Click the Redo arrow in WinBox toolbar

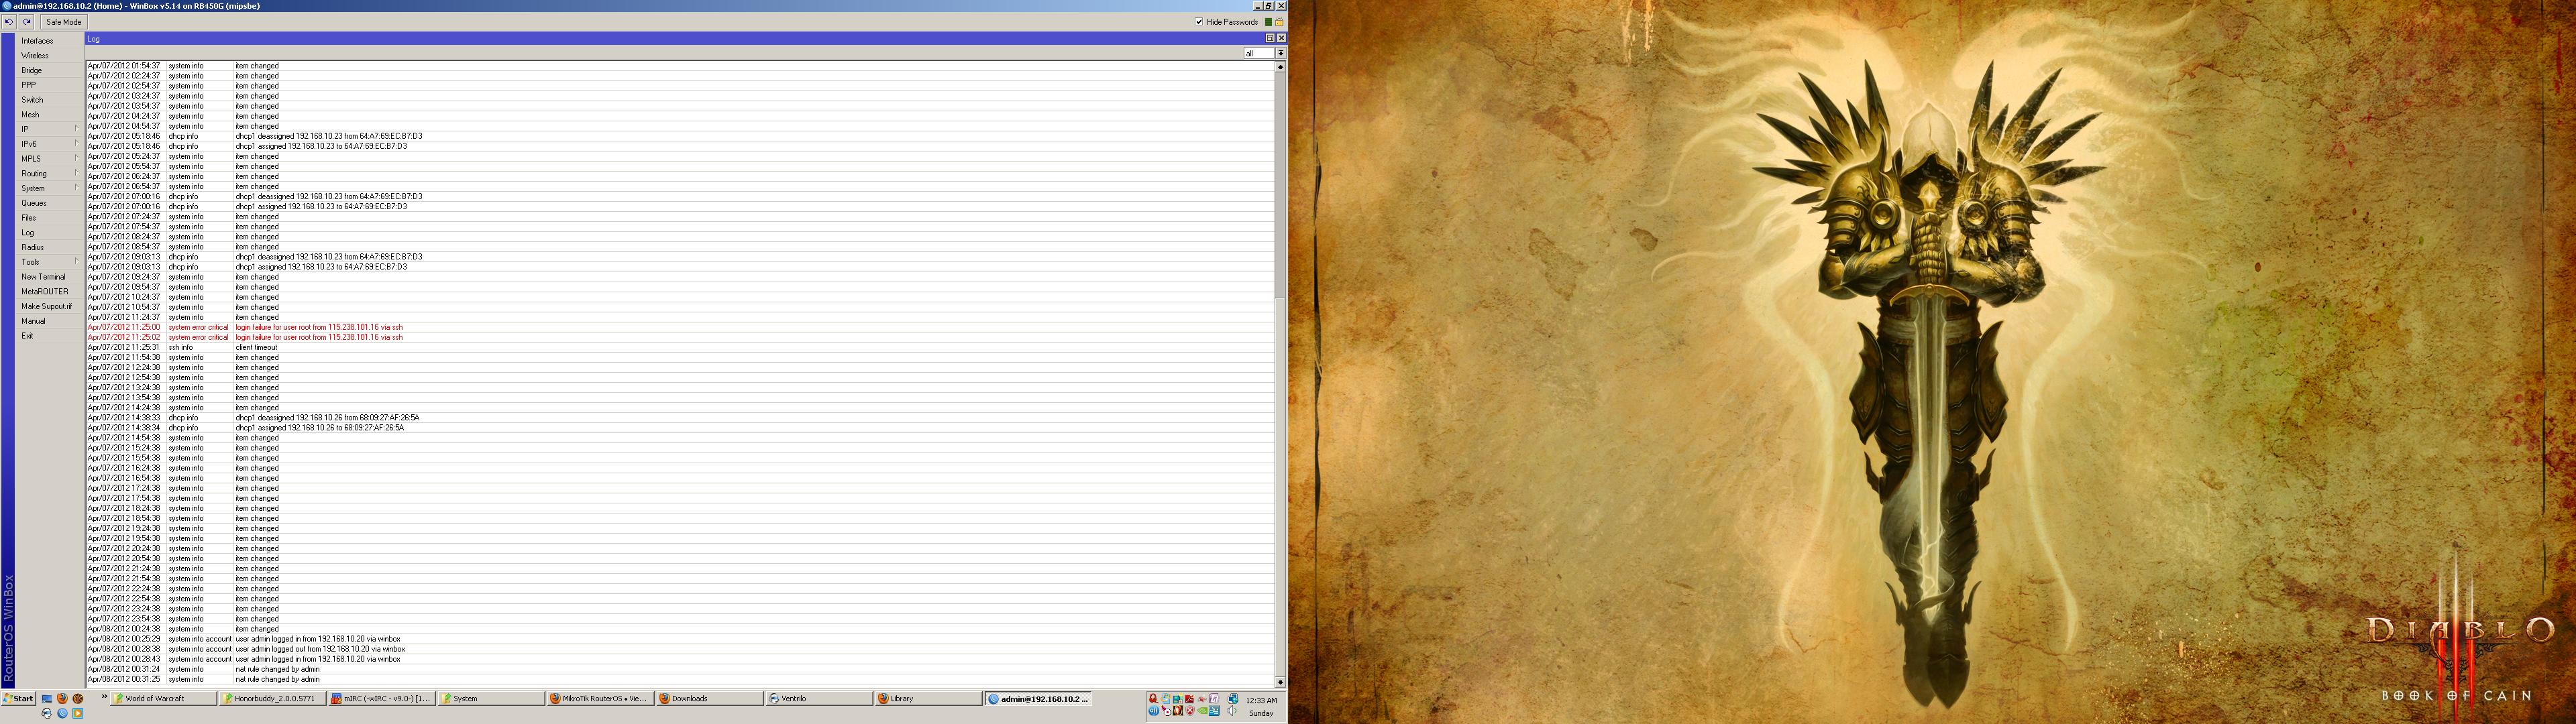pyautogui.click(x=27, y=22)
